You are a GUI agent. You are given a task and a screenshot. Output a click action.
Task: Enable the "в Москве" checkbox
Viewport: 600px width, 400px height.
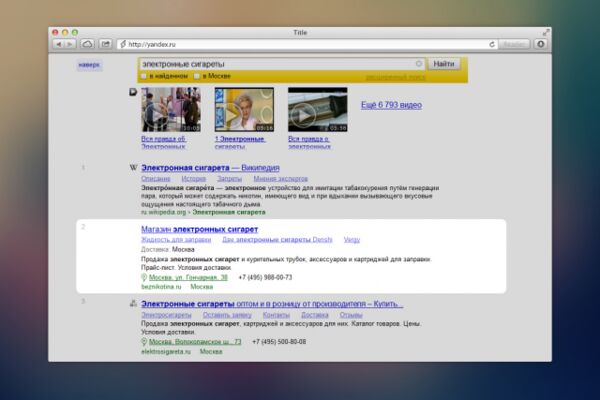[197, 76]
